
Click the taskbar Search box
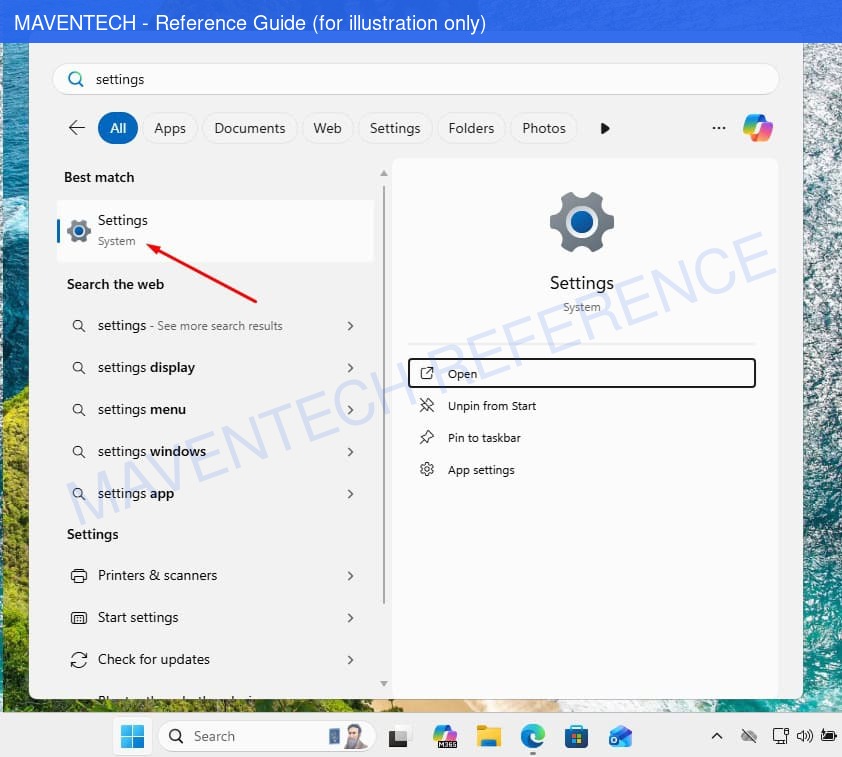(x=266, y=736)
